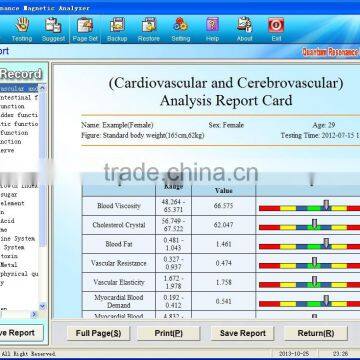Click the Print(P) button
This screenshot has height=360, width=360.
(169, 333)
